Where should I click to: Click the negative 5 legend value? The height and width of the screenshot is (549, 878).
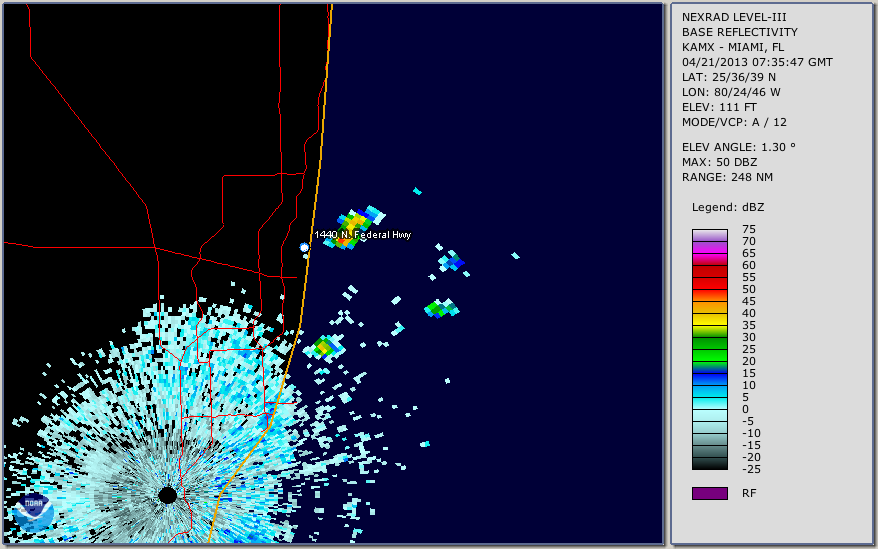click(748, 421)
